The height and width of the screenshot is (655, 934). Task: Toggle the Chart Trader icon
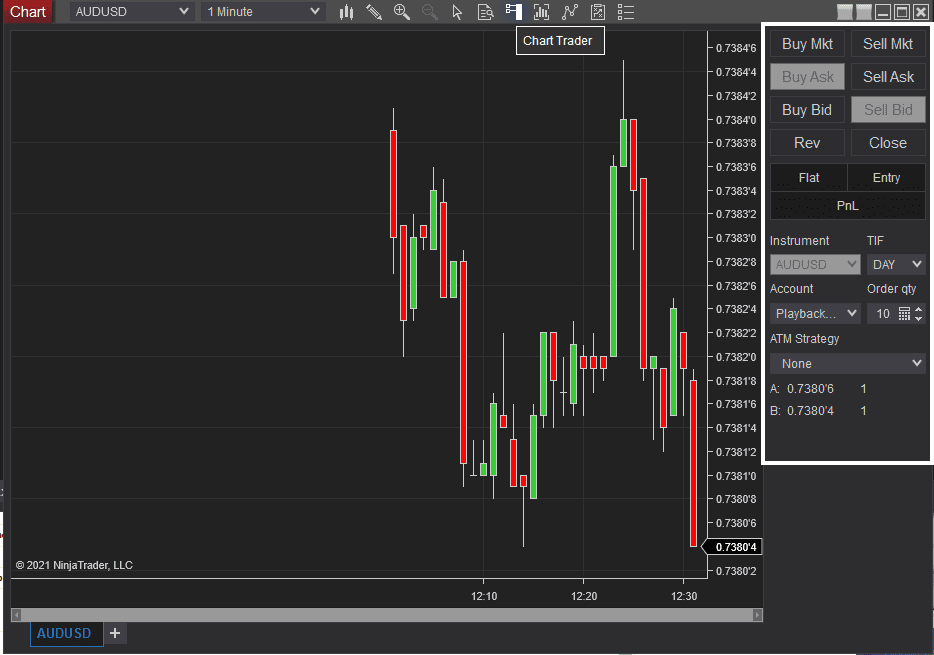click(513, 12)
